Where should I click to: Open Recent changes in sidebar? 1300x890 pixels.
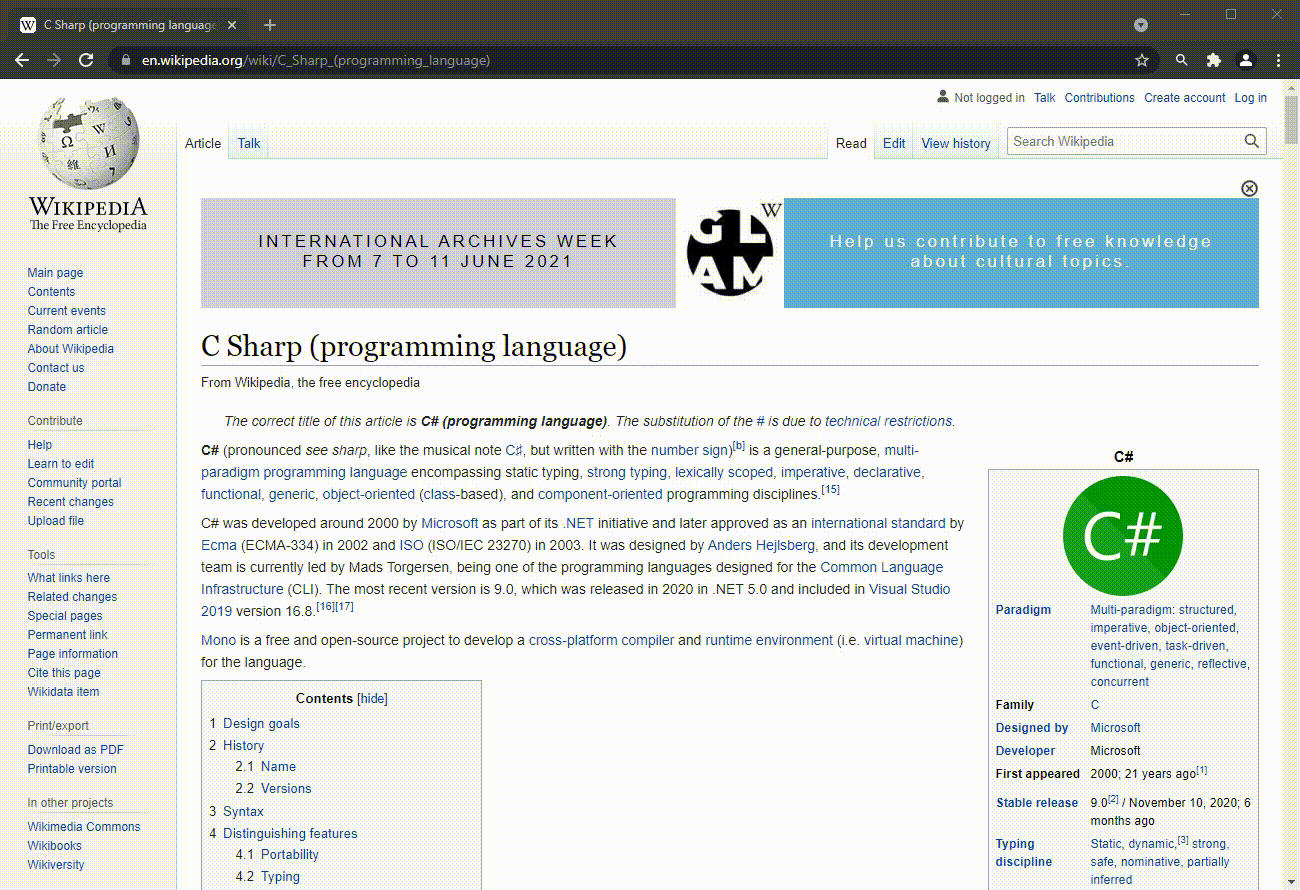70,502
